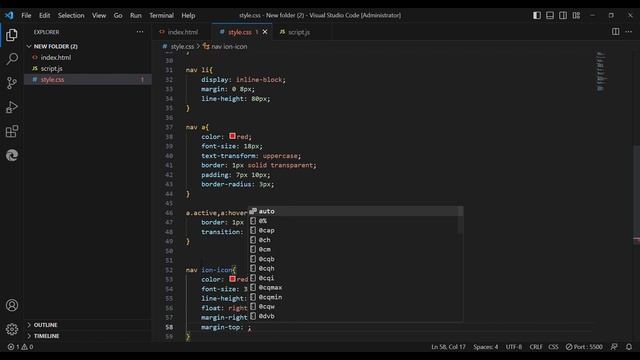Toggle primary side bar layout icon
This screenshot has height=360, width=640.
(x=537, y=16)
